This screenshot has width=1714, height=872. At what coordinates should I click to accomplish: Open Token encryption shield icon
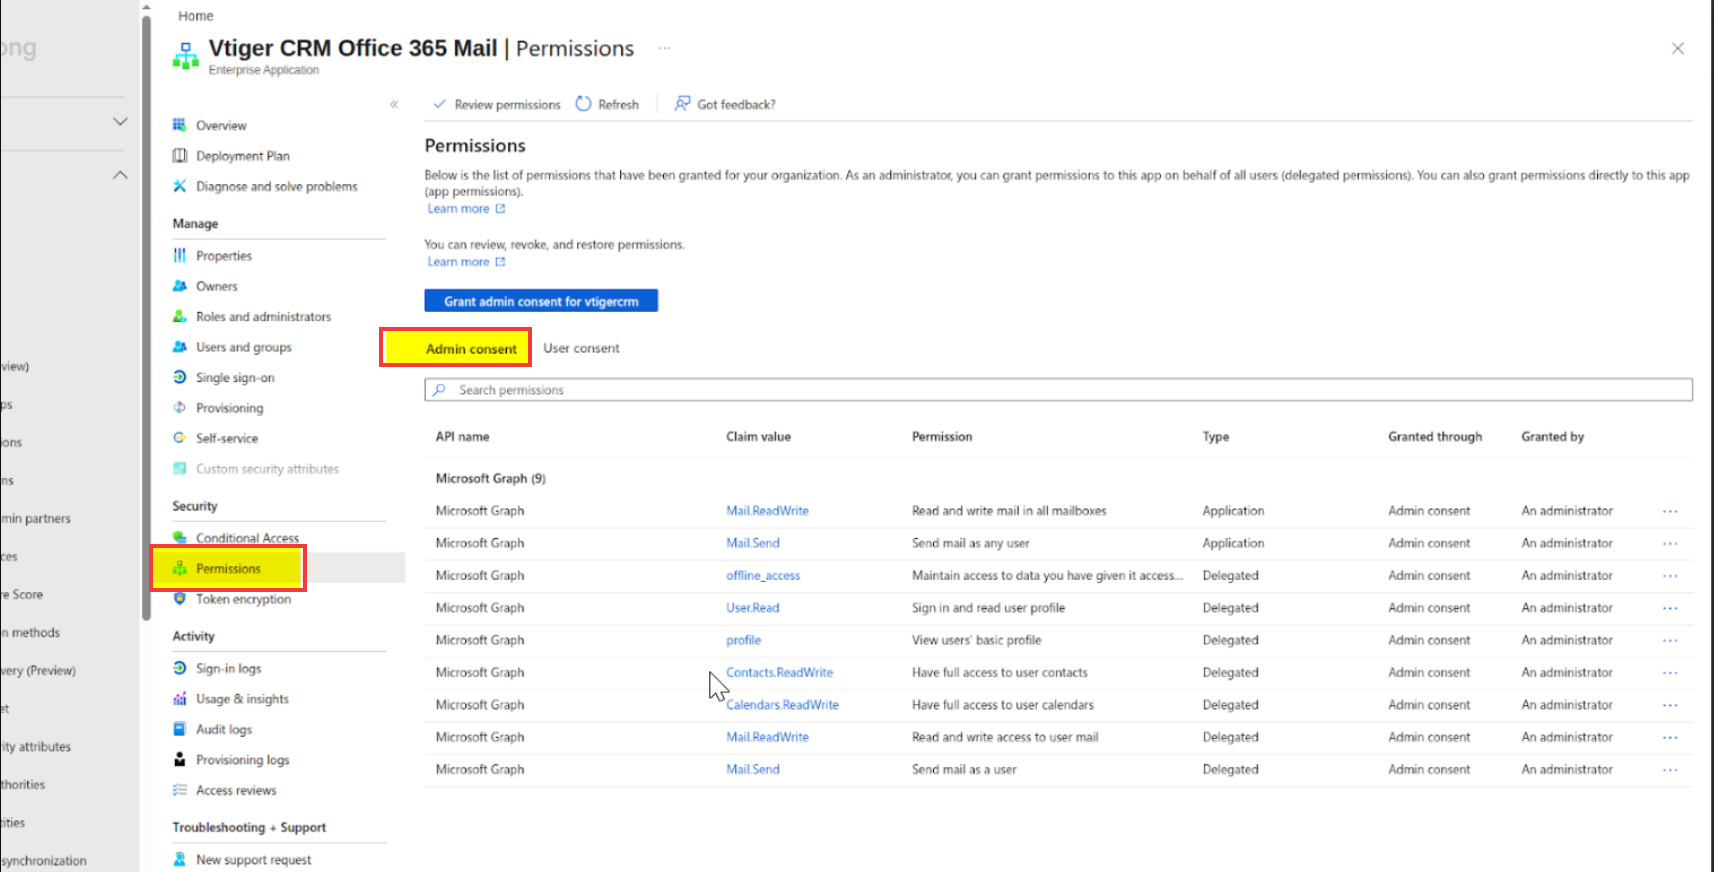click(x=180, y=599)
